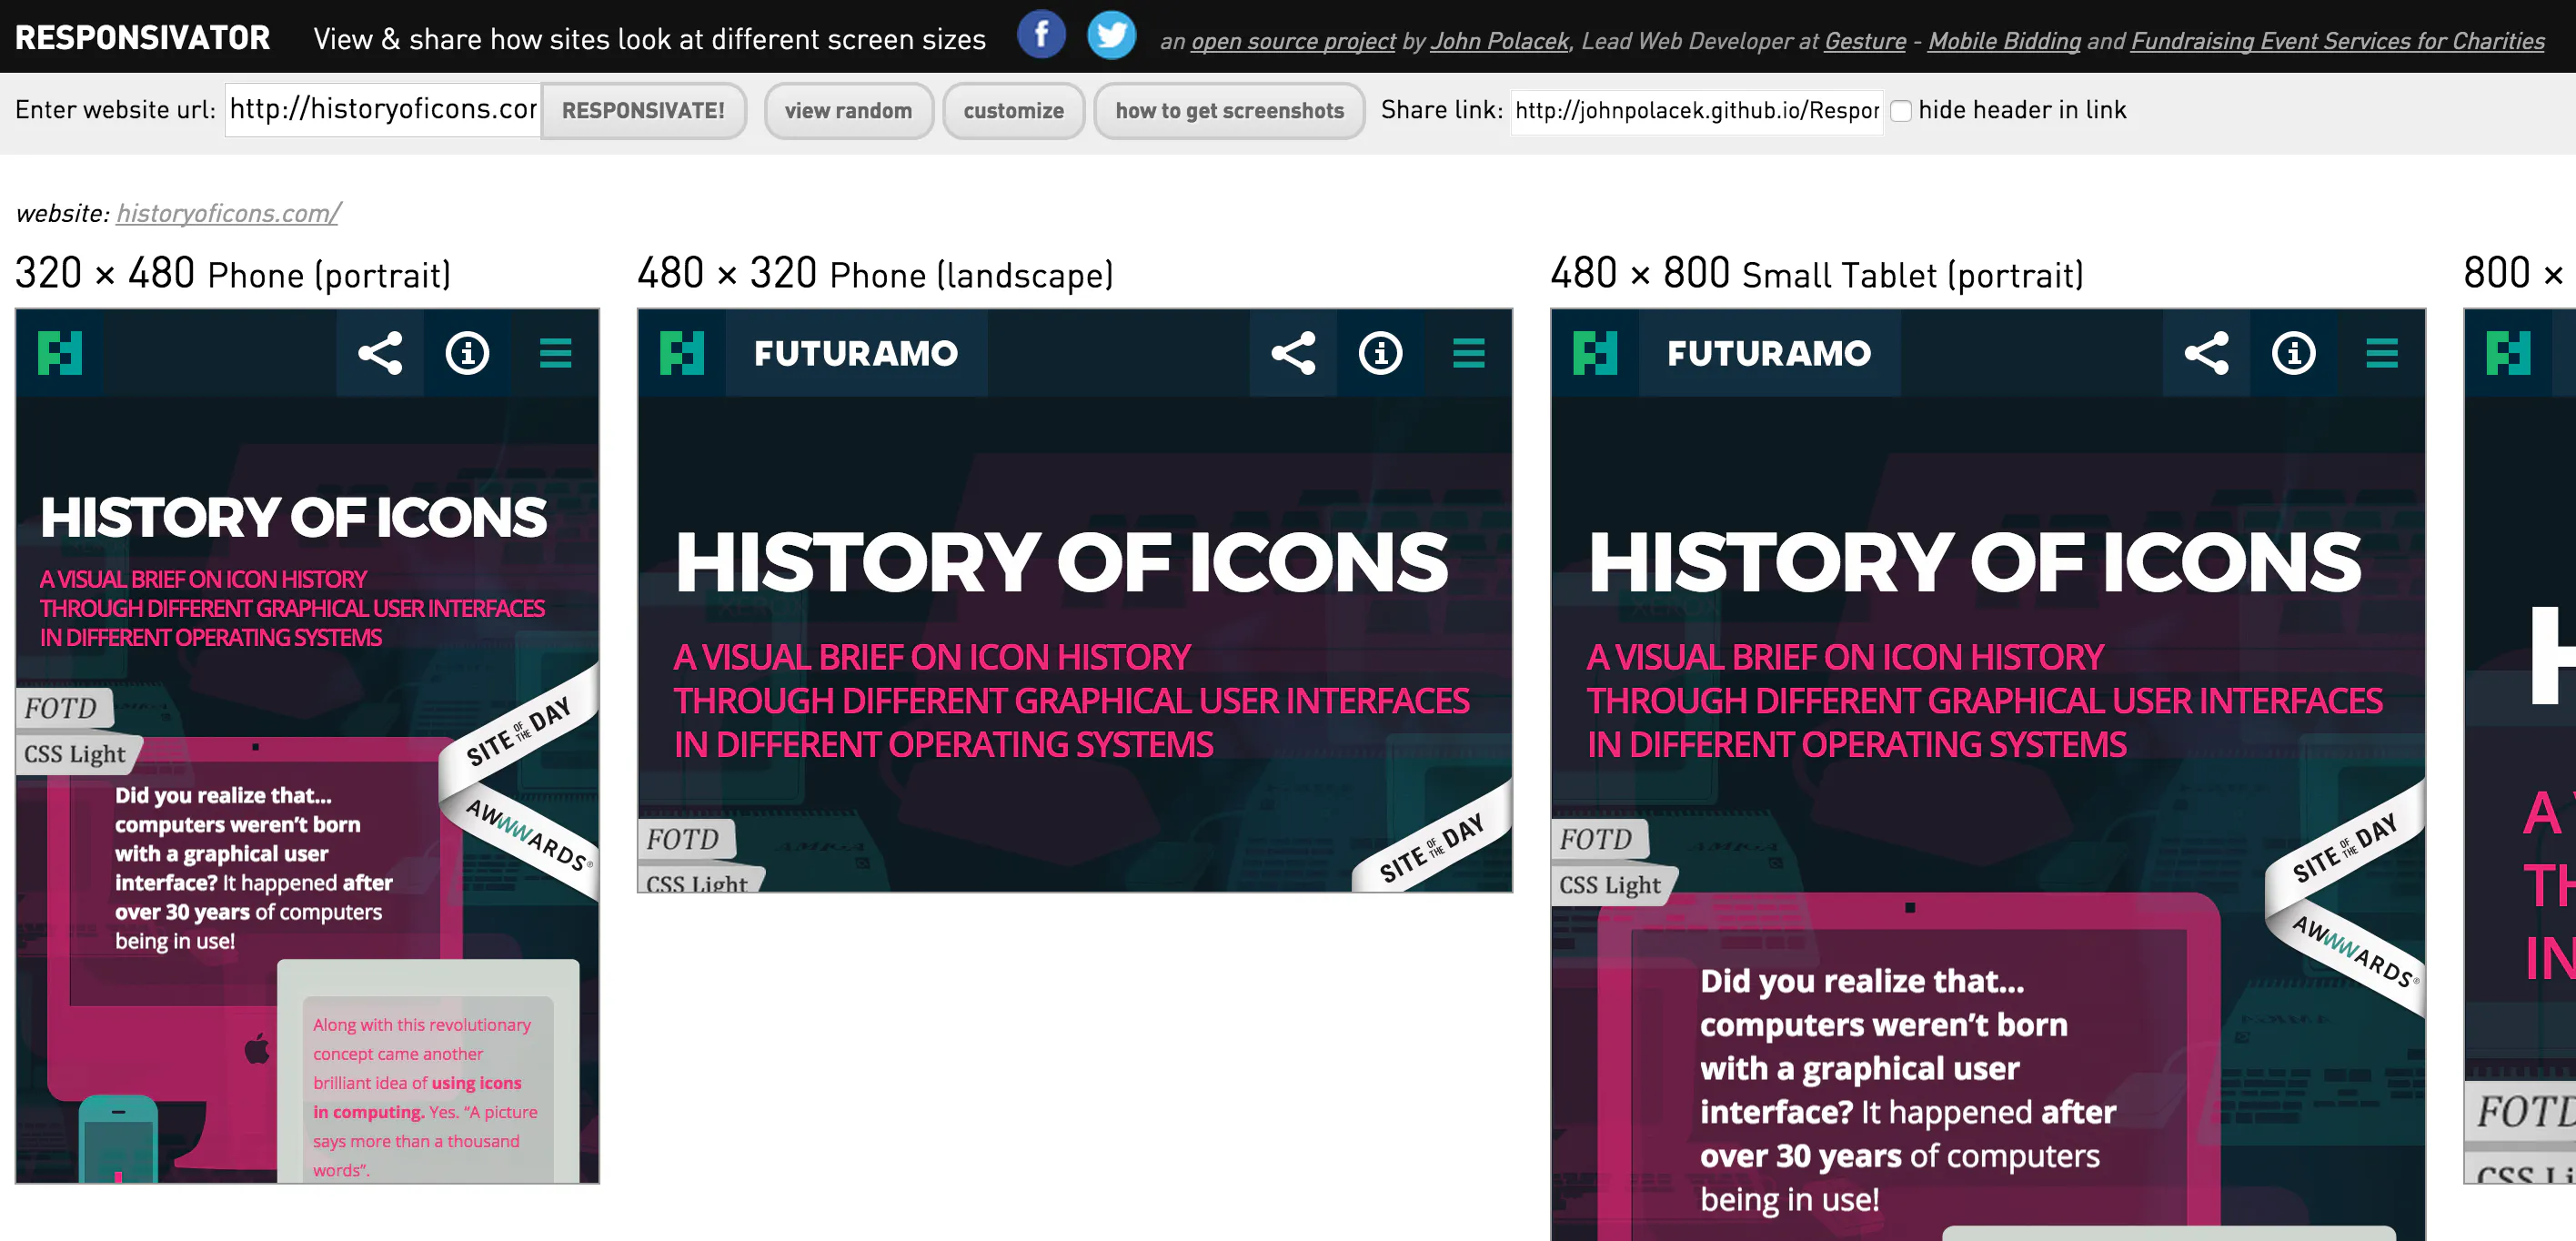This screenshot has height=1241, width=2576.
Task: Open the Twitter share icon in header
Action: pos(1111,35)
